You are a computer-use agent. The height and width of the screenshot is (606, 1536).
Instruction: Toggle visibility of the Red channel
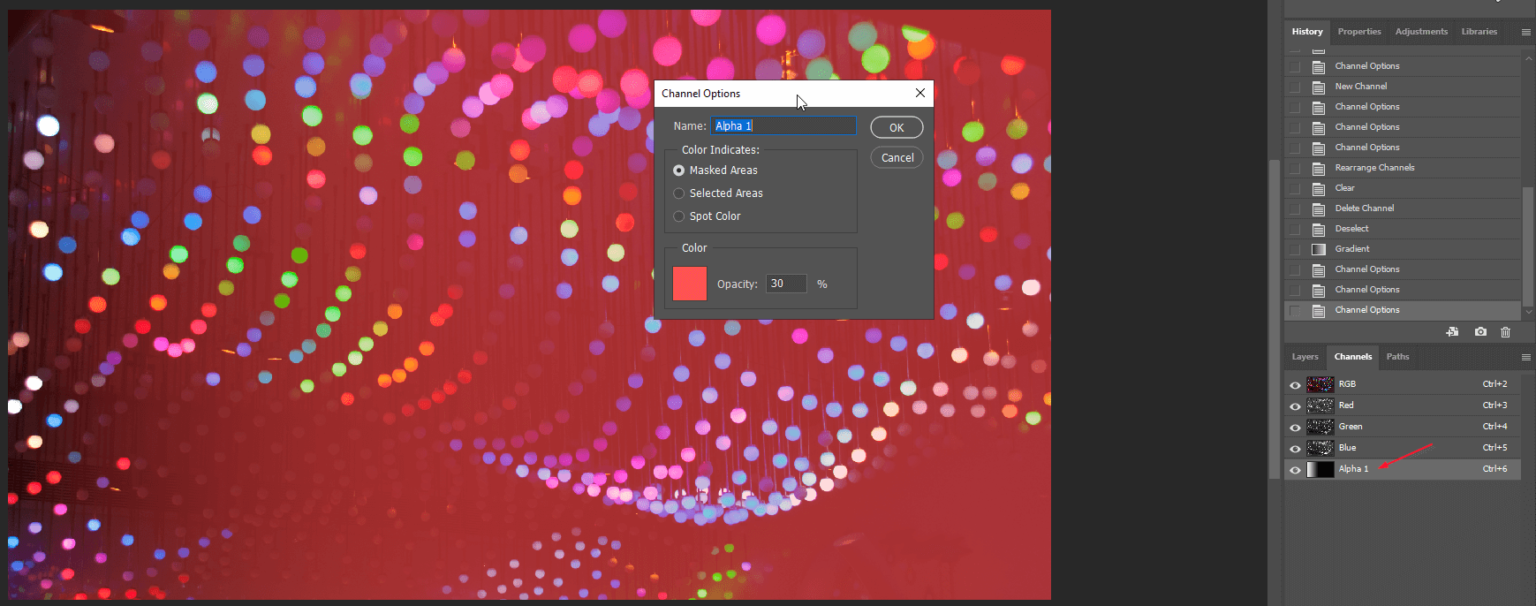[1295, 406]
